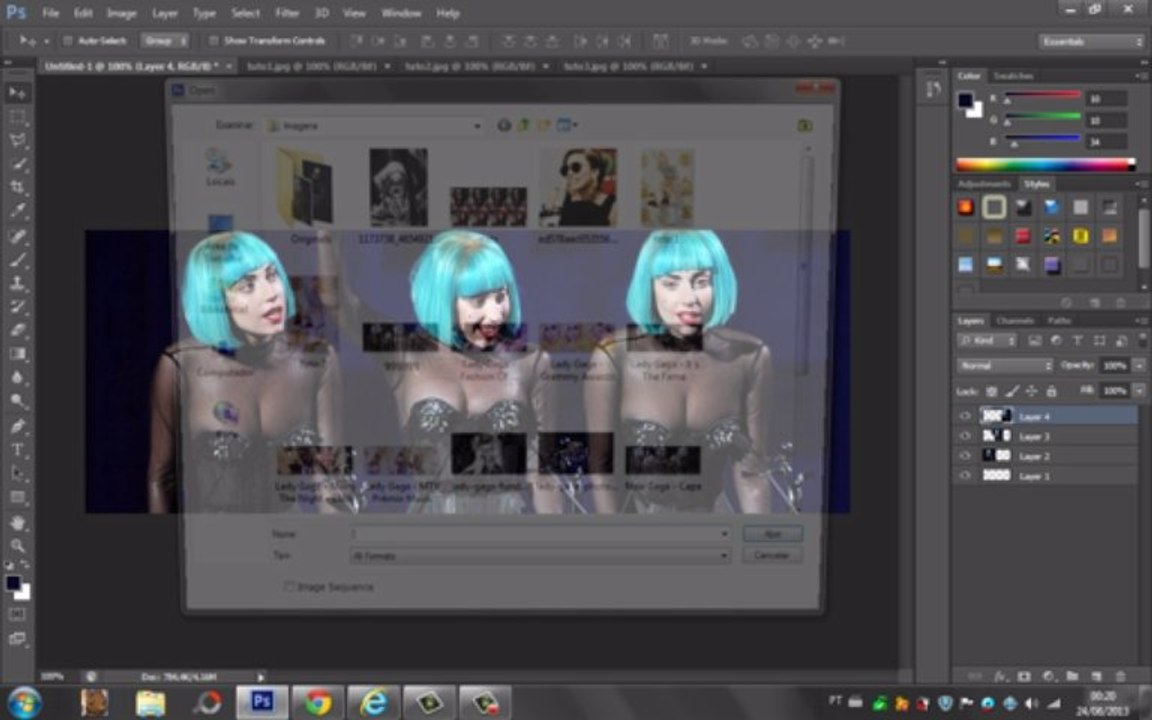The image size is (1152, 720).
Task: Open the File menu
Action: point(51,12)
